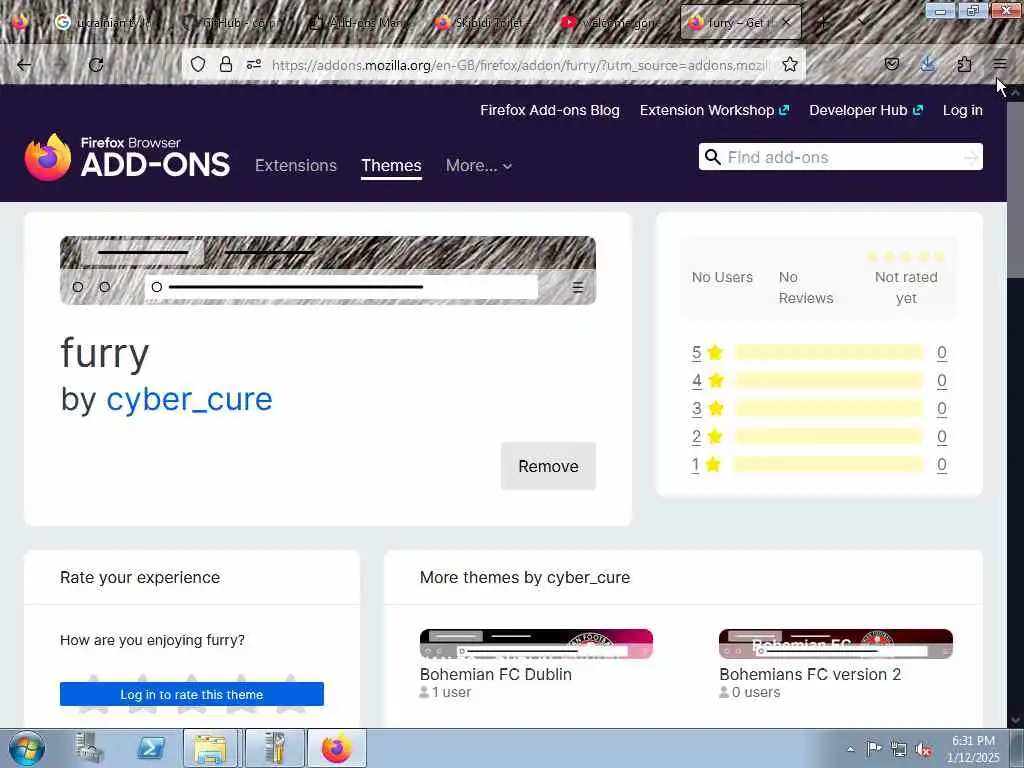Submit search with arrow button

click(x=972, y=157)
